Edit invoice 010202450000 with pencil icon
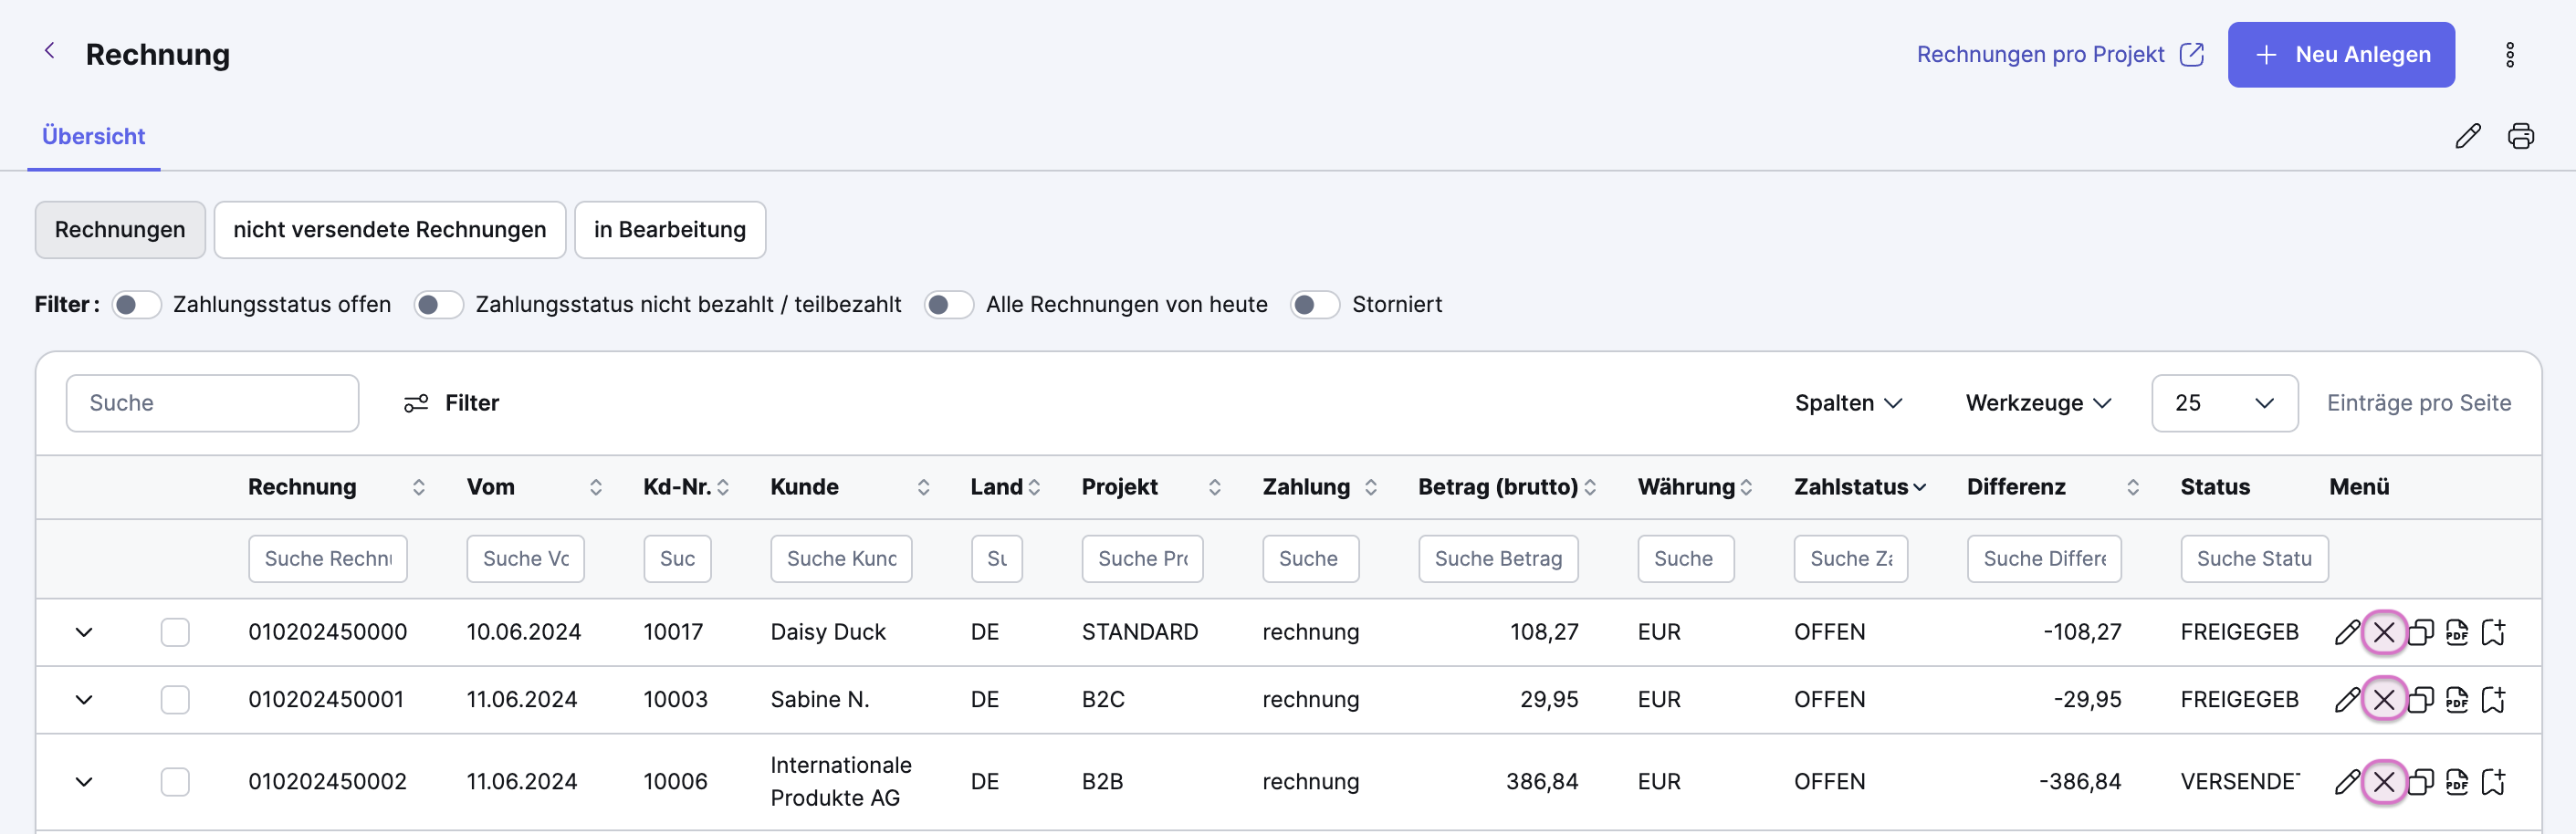Screen dimensions: 2576x834 coord(2346,632)
